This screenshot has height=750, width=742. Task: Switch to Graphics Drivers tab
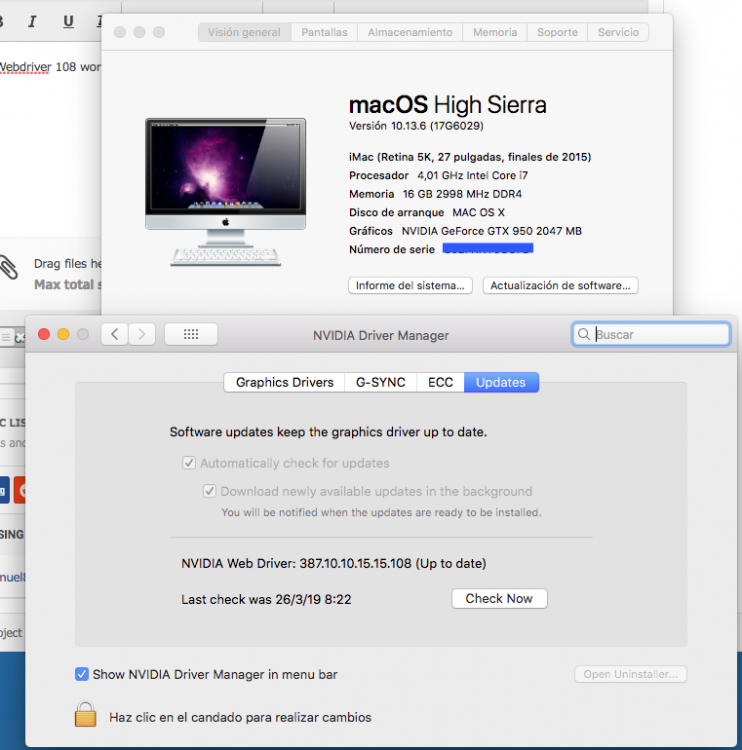[x=285, y=383]
